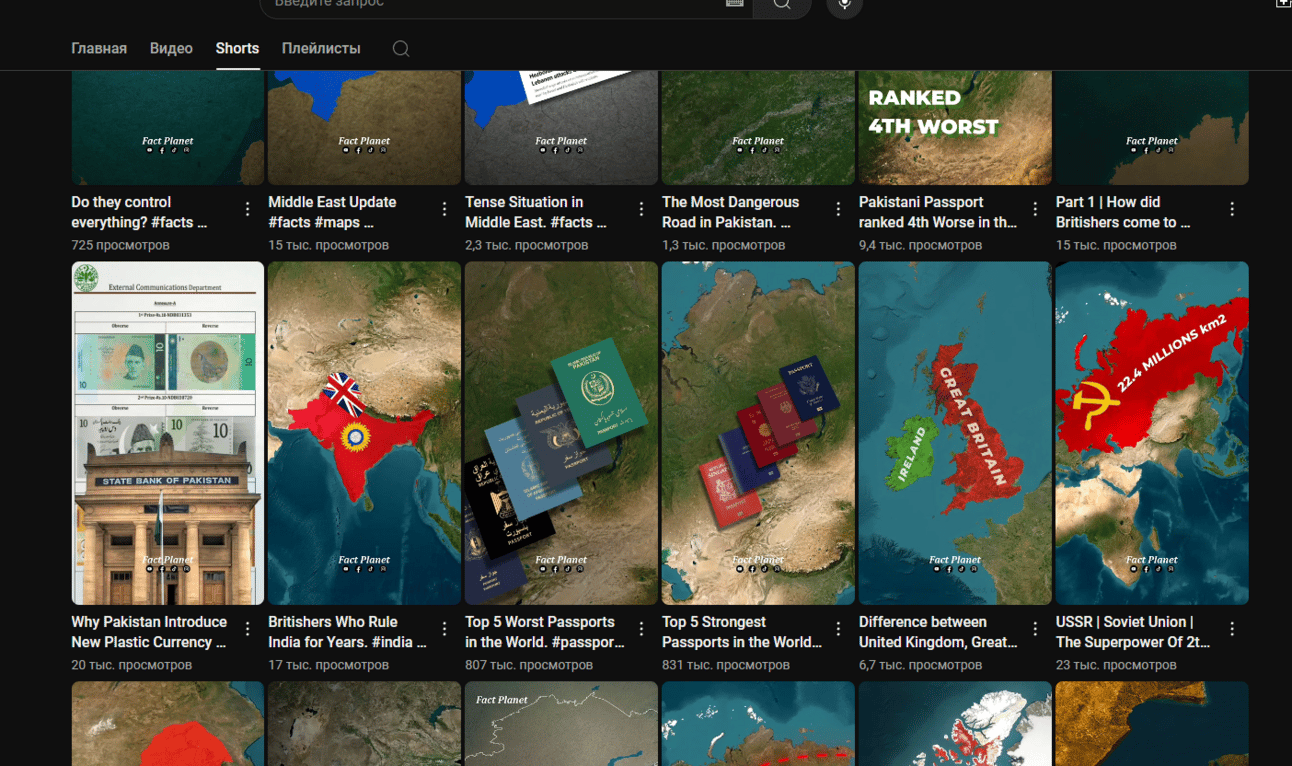Screen dimensions: 1292x766
Task: Switch to the Главная tab
Action: 99,48
